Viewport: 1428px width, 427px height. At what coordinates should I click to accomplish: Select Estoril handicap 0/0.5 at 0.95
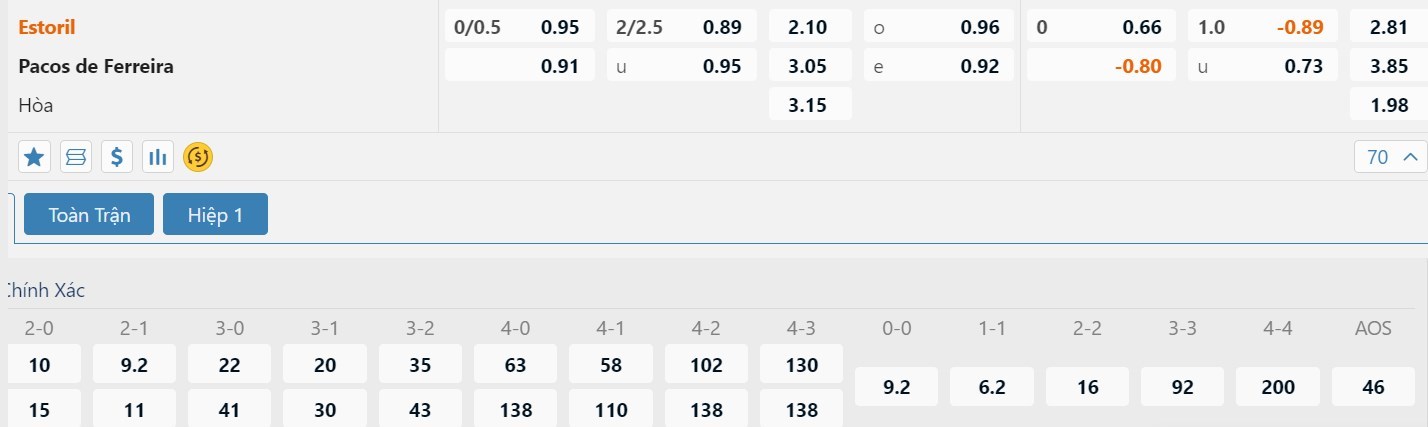coord(519,27)
